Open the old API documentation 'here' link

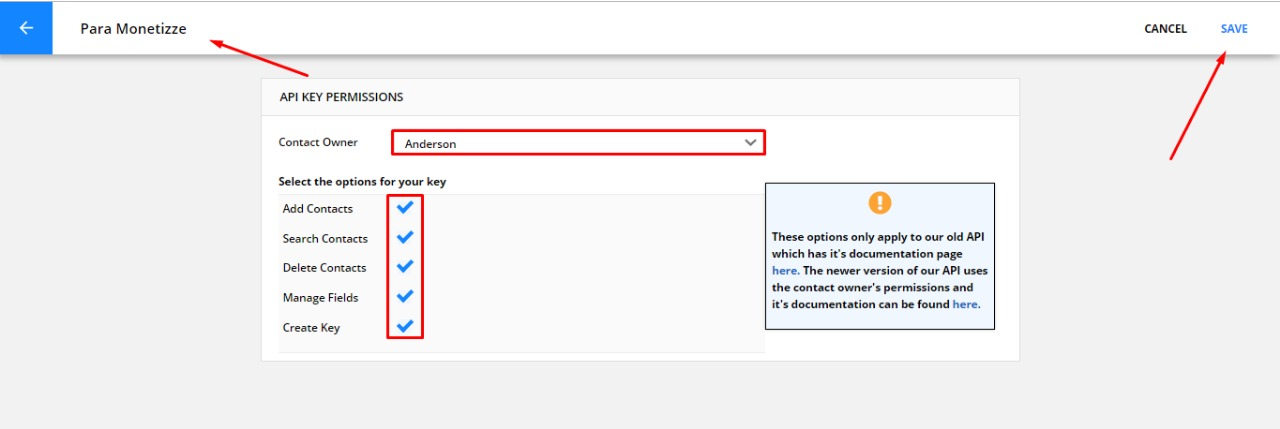784,271
